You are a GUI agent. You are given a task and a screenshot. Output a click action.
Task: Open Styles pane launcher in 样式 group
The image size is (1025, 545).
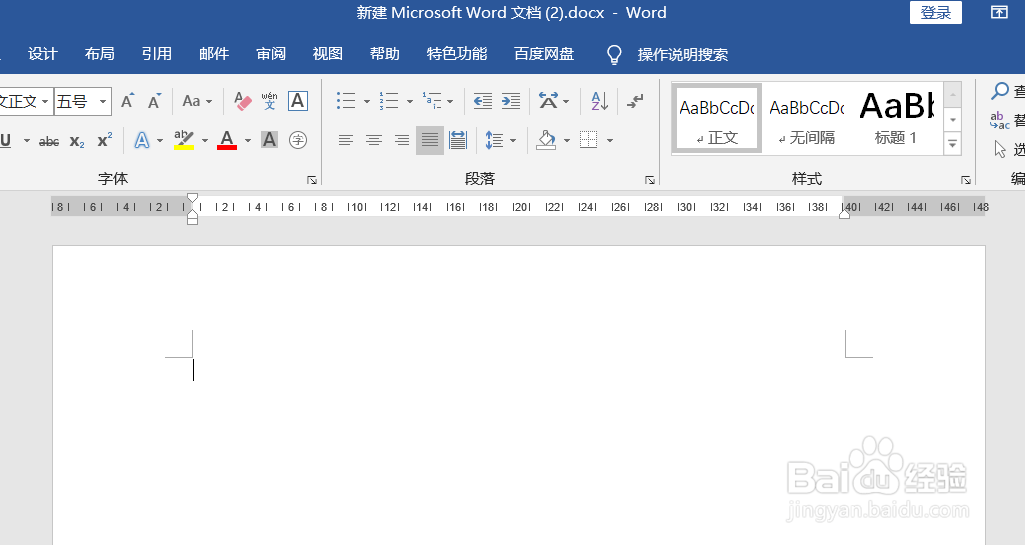click(966, 180)
